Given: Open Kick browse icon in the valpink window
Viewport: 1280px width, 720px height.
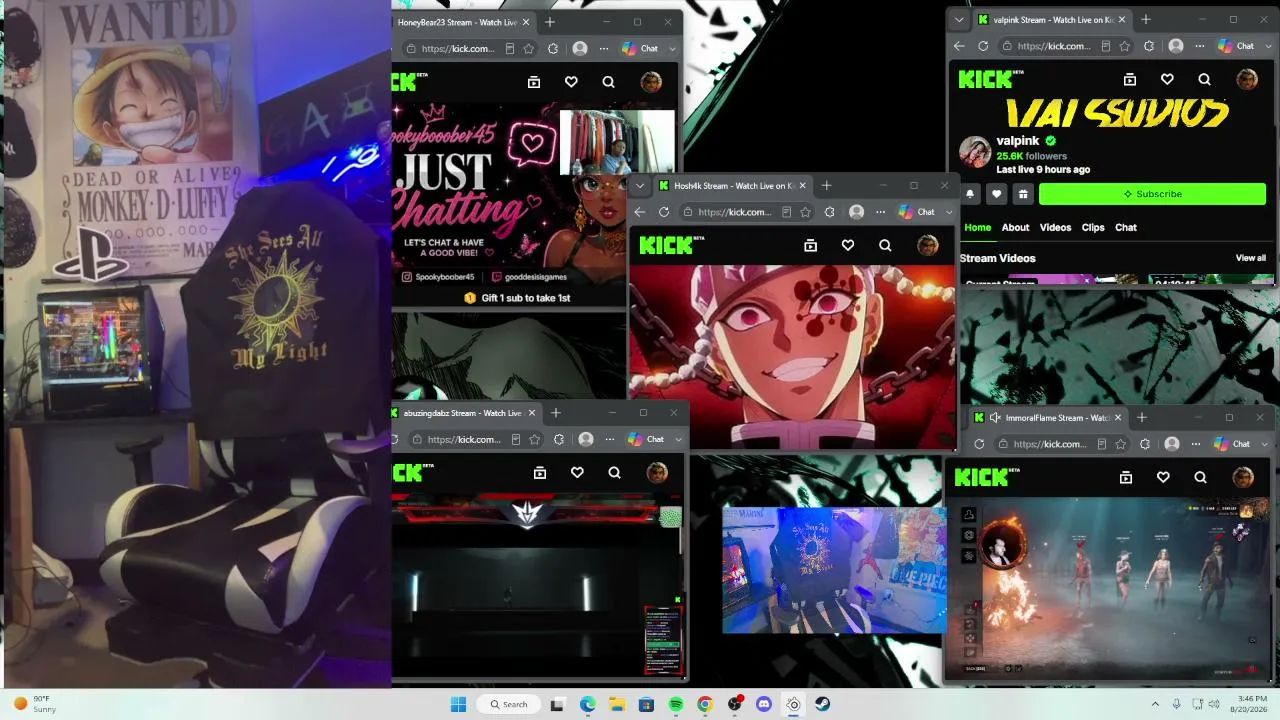Looking at the screenshot, I should 1129,79.
